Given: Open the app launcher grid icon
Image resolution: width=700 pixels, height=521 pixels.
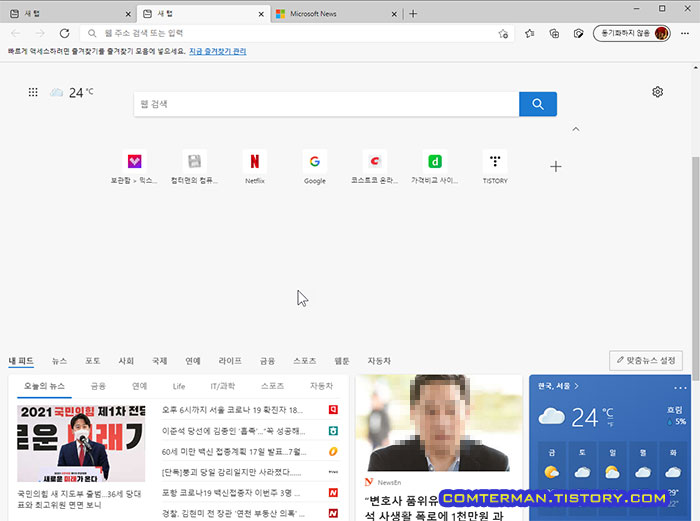Looking at the screenshot, I should click(x=33, y=92).
